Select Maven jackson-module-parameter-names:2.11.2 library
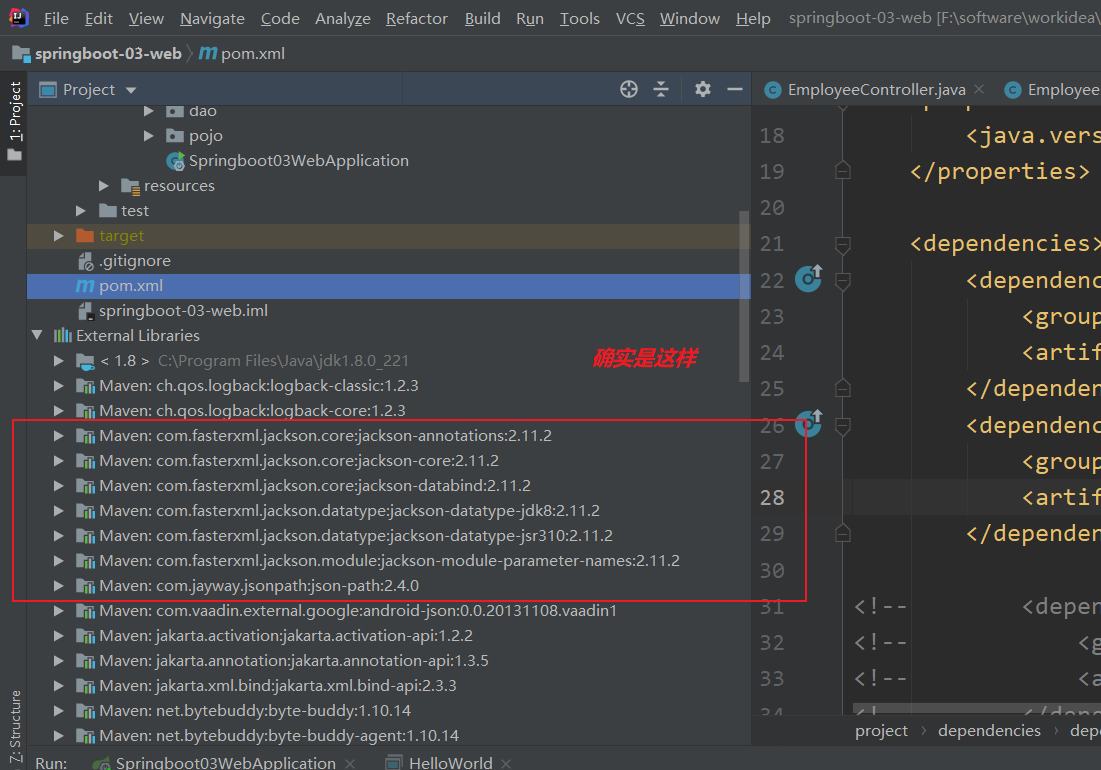Image resolution: width=1101 pixels, height=770 pixels. click(x=390, y=561)
